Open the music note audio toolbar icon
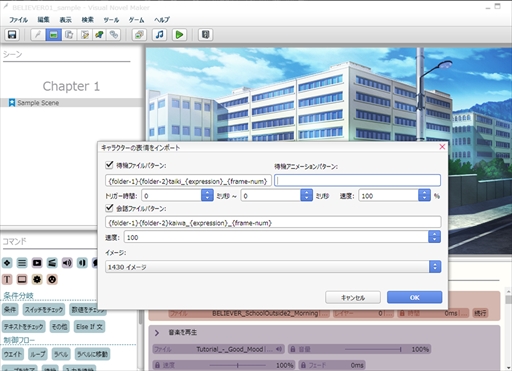This screenshot has width=512, height=371. click(160, 35)
